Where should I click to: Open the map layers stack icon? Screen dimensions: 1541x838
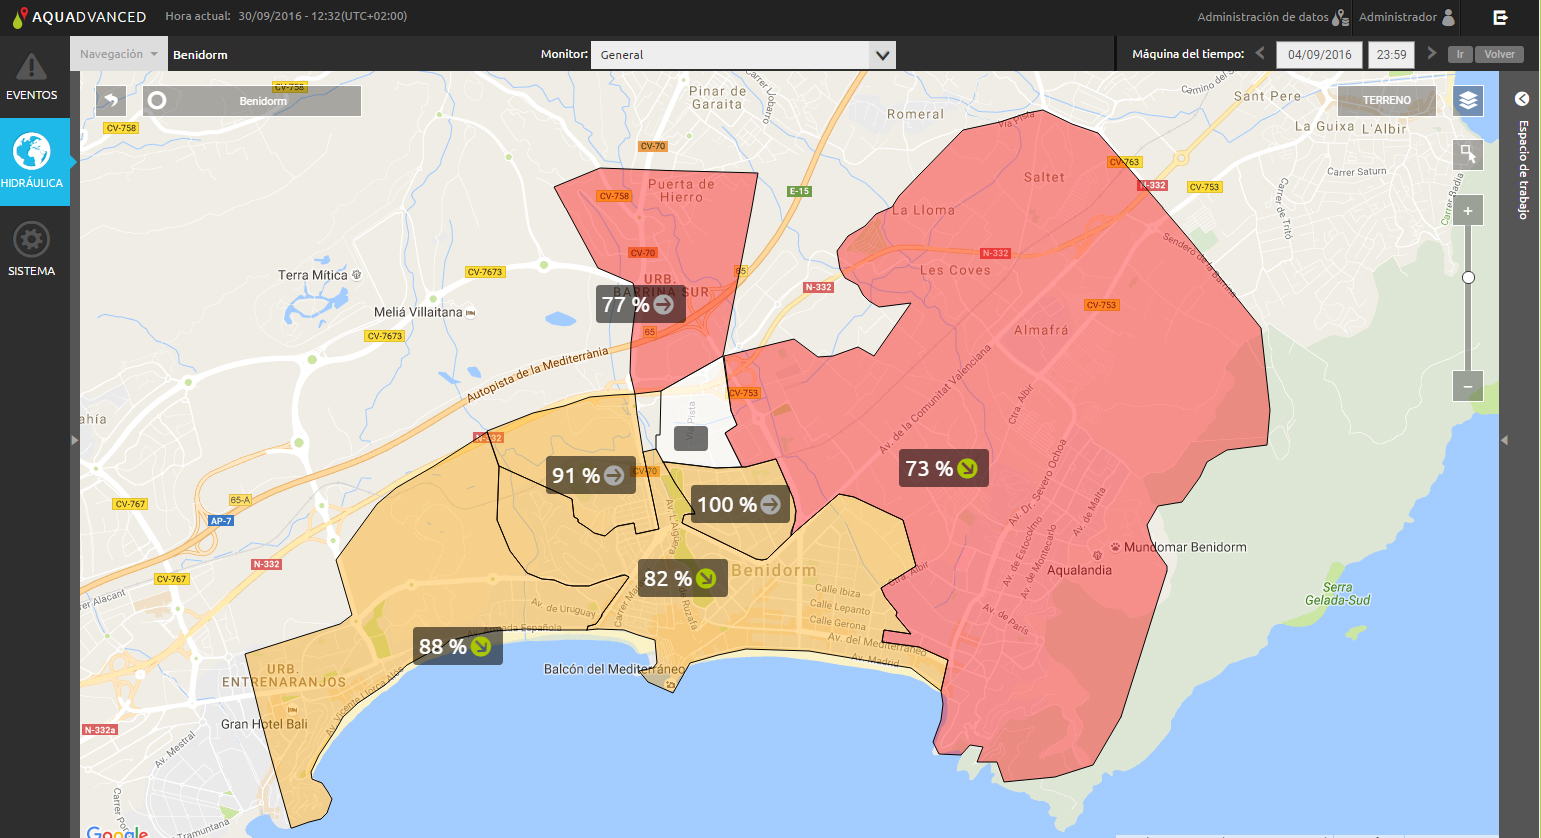[1467, 100]
